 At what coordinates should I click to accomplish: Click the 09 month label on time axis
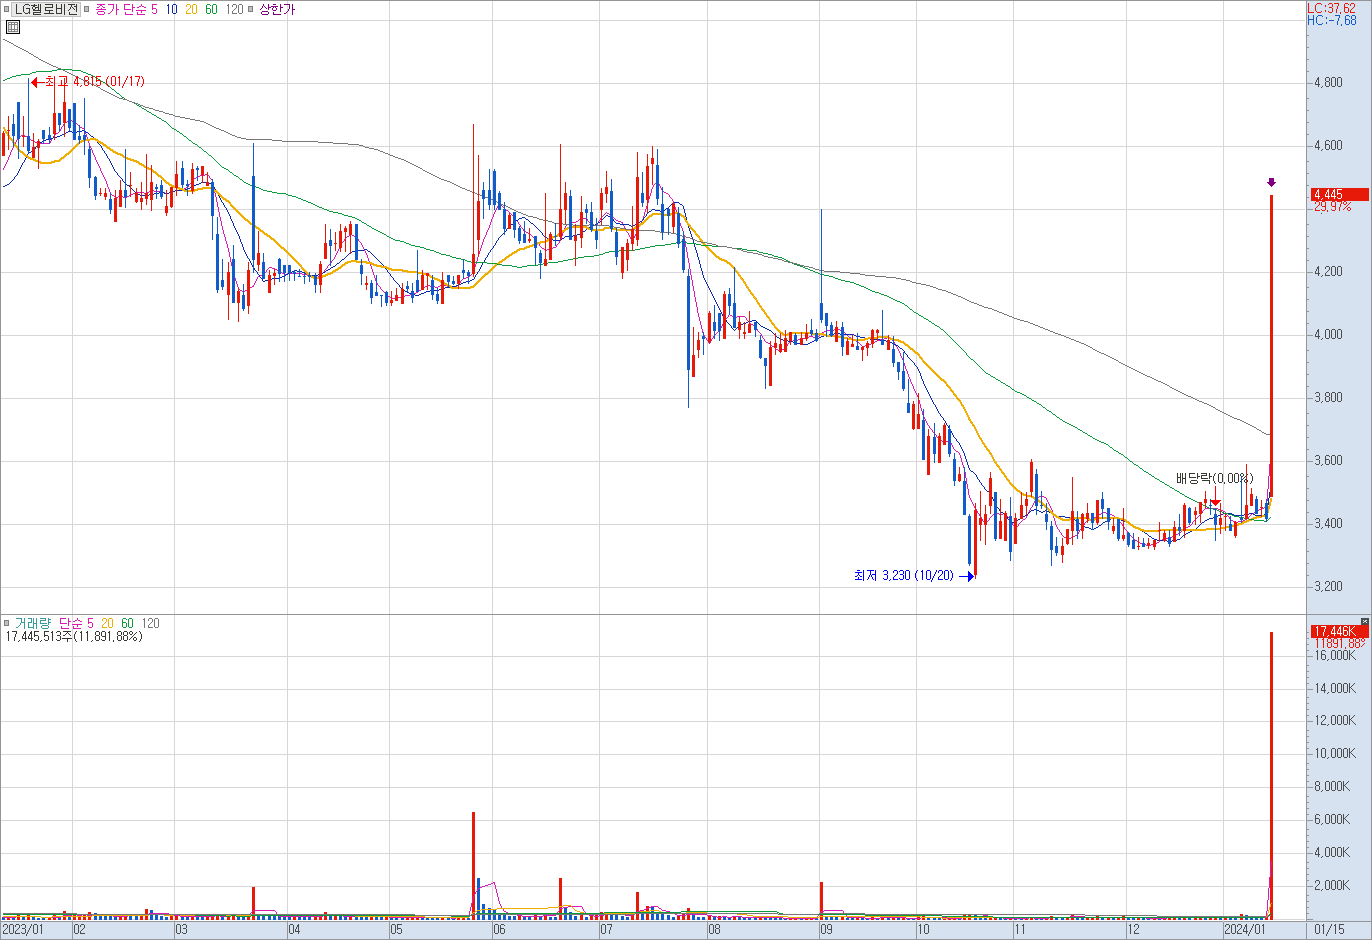click(826, 930)
